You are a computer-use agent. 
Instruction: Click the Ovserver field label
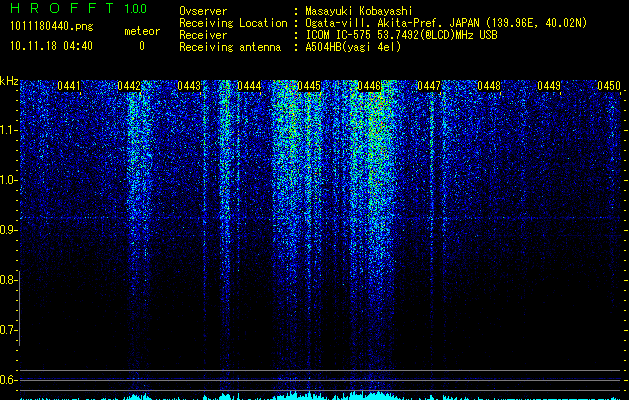coord(203,11)
